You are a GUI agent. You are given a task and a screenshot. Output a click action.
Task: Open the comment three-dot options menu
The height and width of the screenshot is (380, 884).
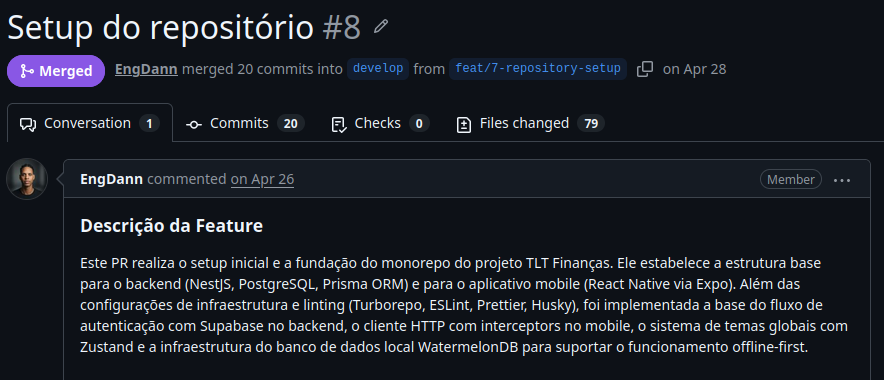[x=842, y=180]
